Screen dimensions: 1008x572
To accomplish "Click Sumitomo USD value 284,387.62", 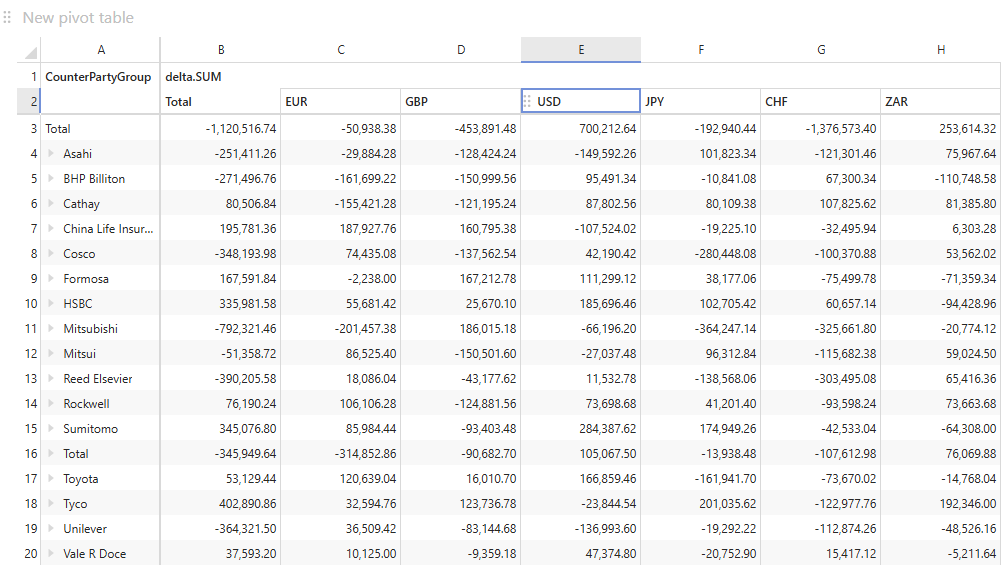I will tap(608, 429).
